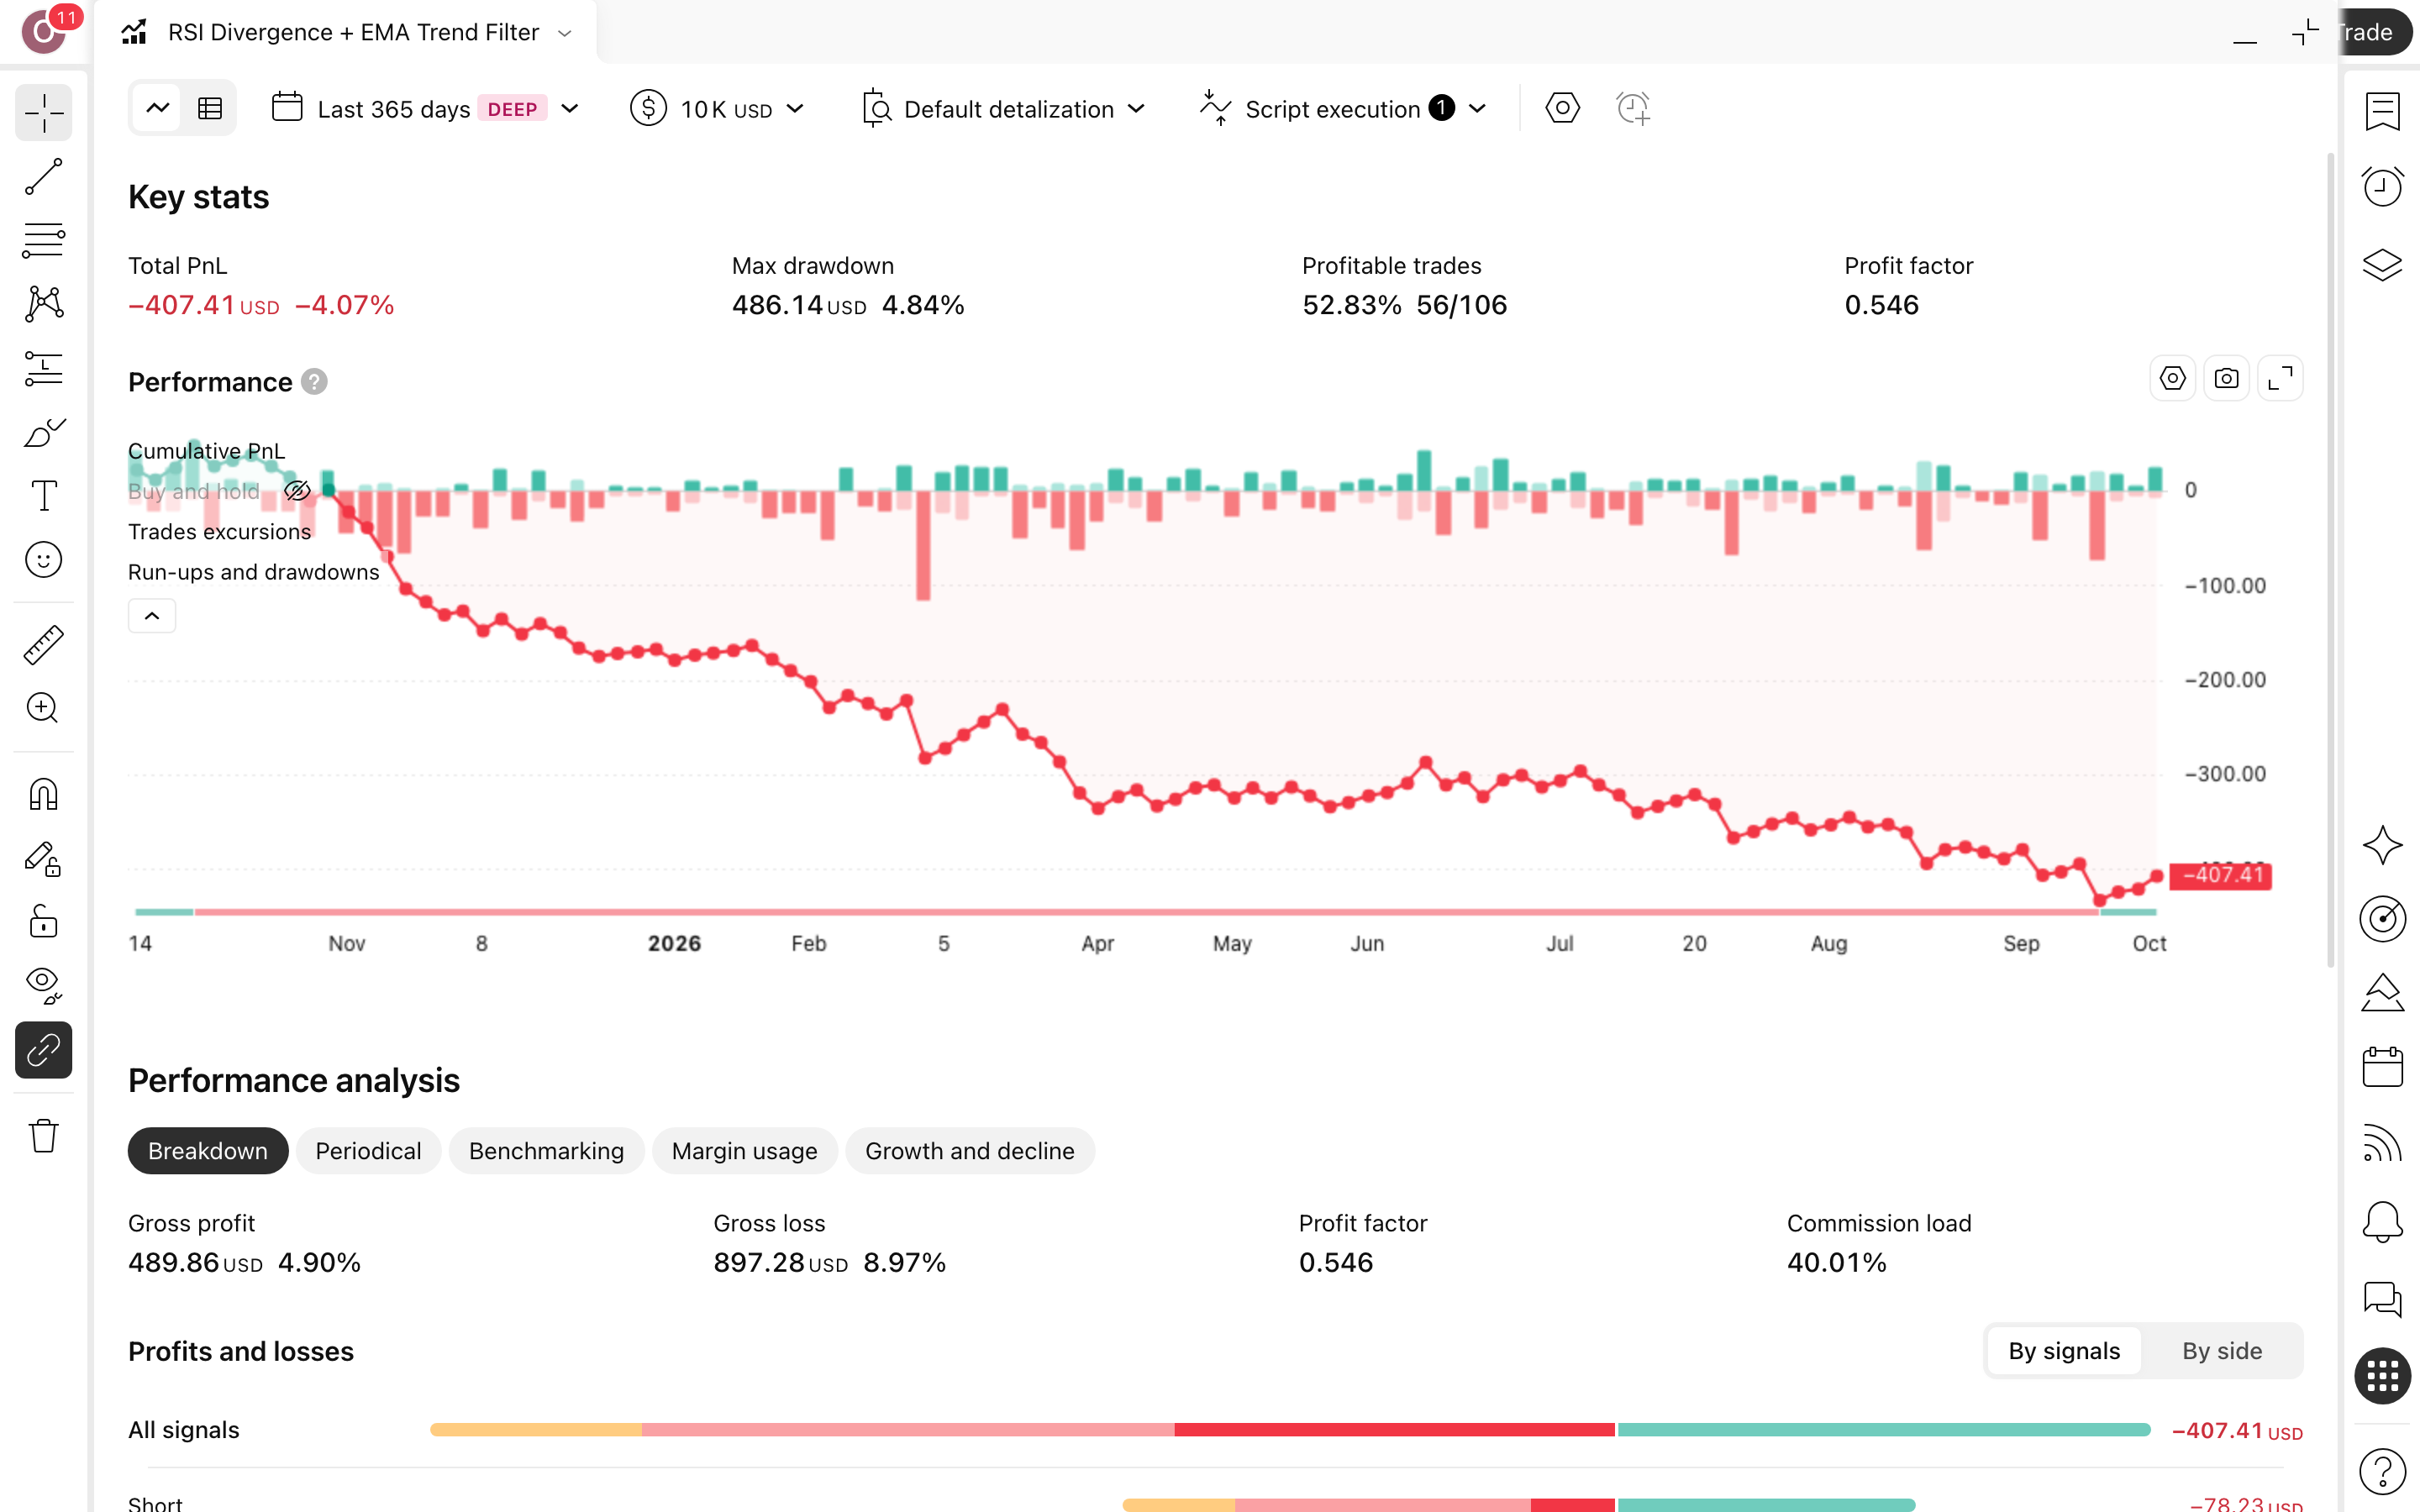Open the Fibonacci retracement tools
This screenshot has width=2420, height=1512.
click(44, 241)
